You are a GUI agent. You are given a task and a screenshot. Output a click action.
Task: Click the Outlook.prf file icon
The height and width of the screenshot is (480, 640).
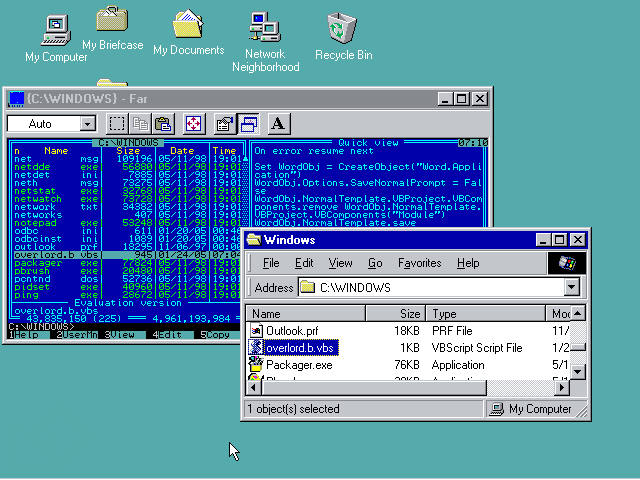pyautogui.click(x=256, y=330)
